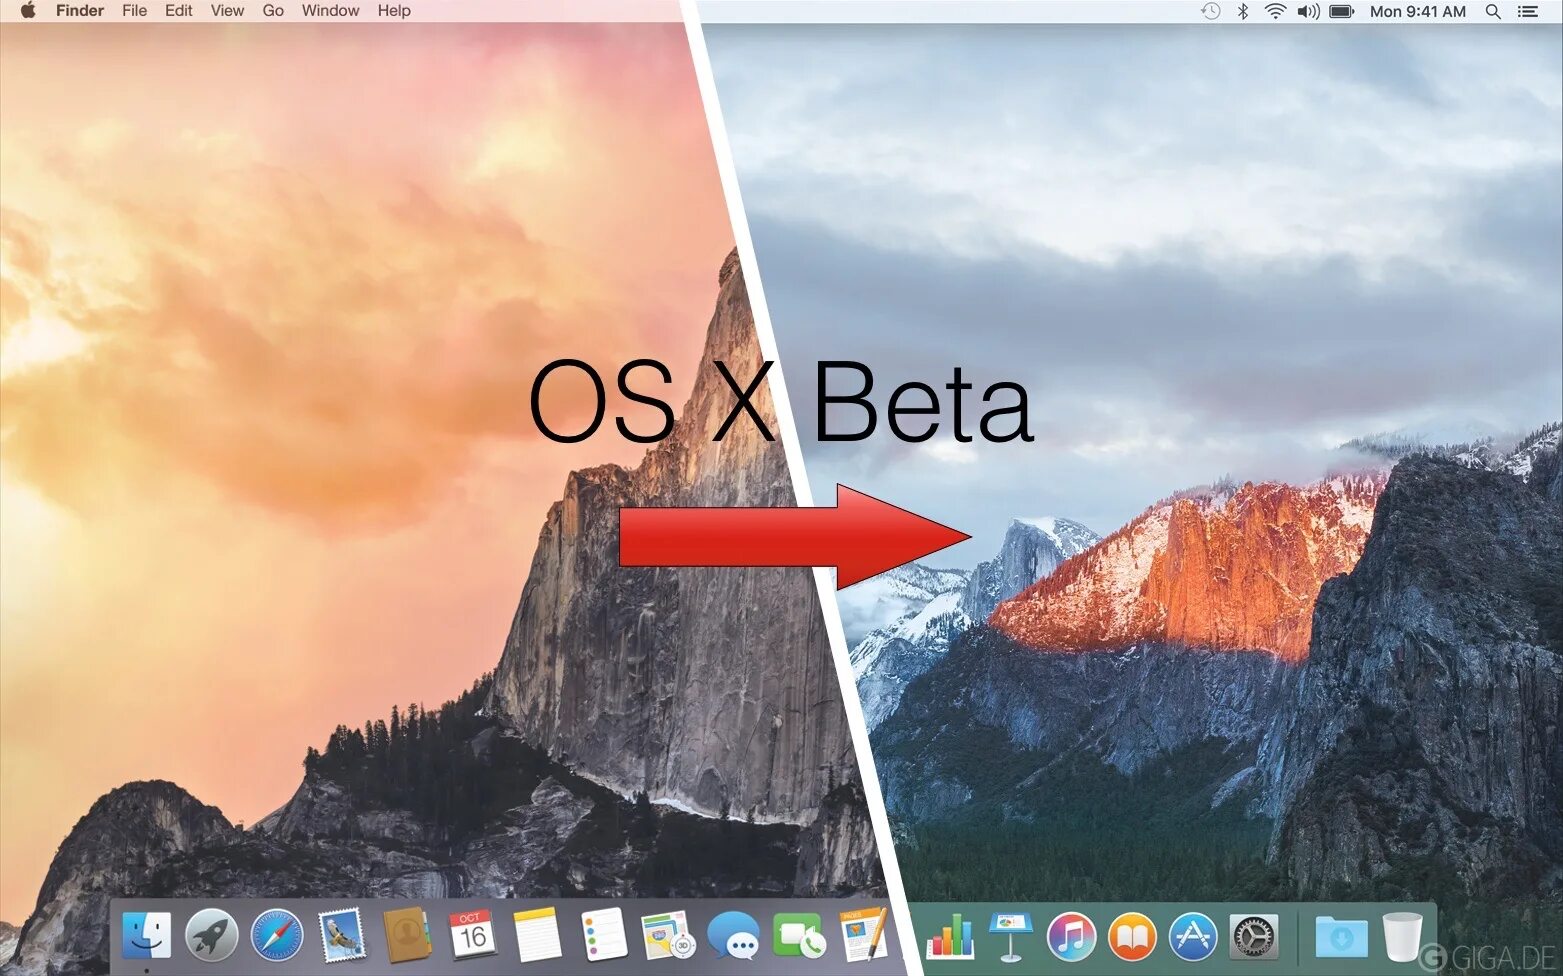
Task: Click the battery status icon
Action: 1342,11
